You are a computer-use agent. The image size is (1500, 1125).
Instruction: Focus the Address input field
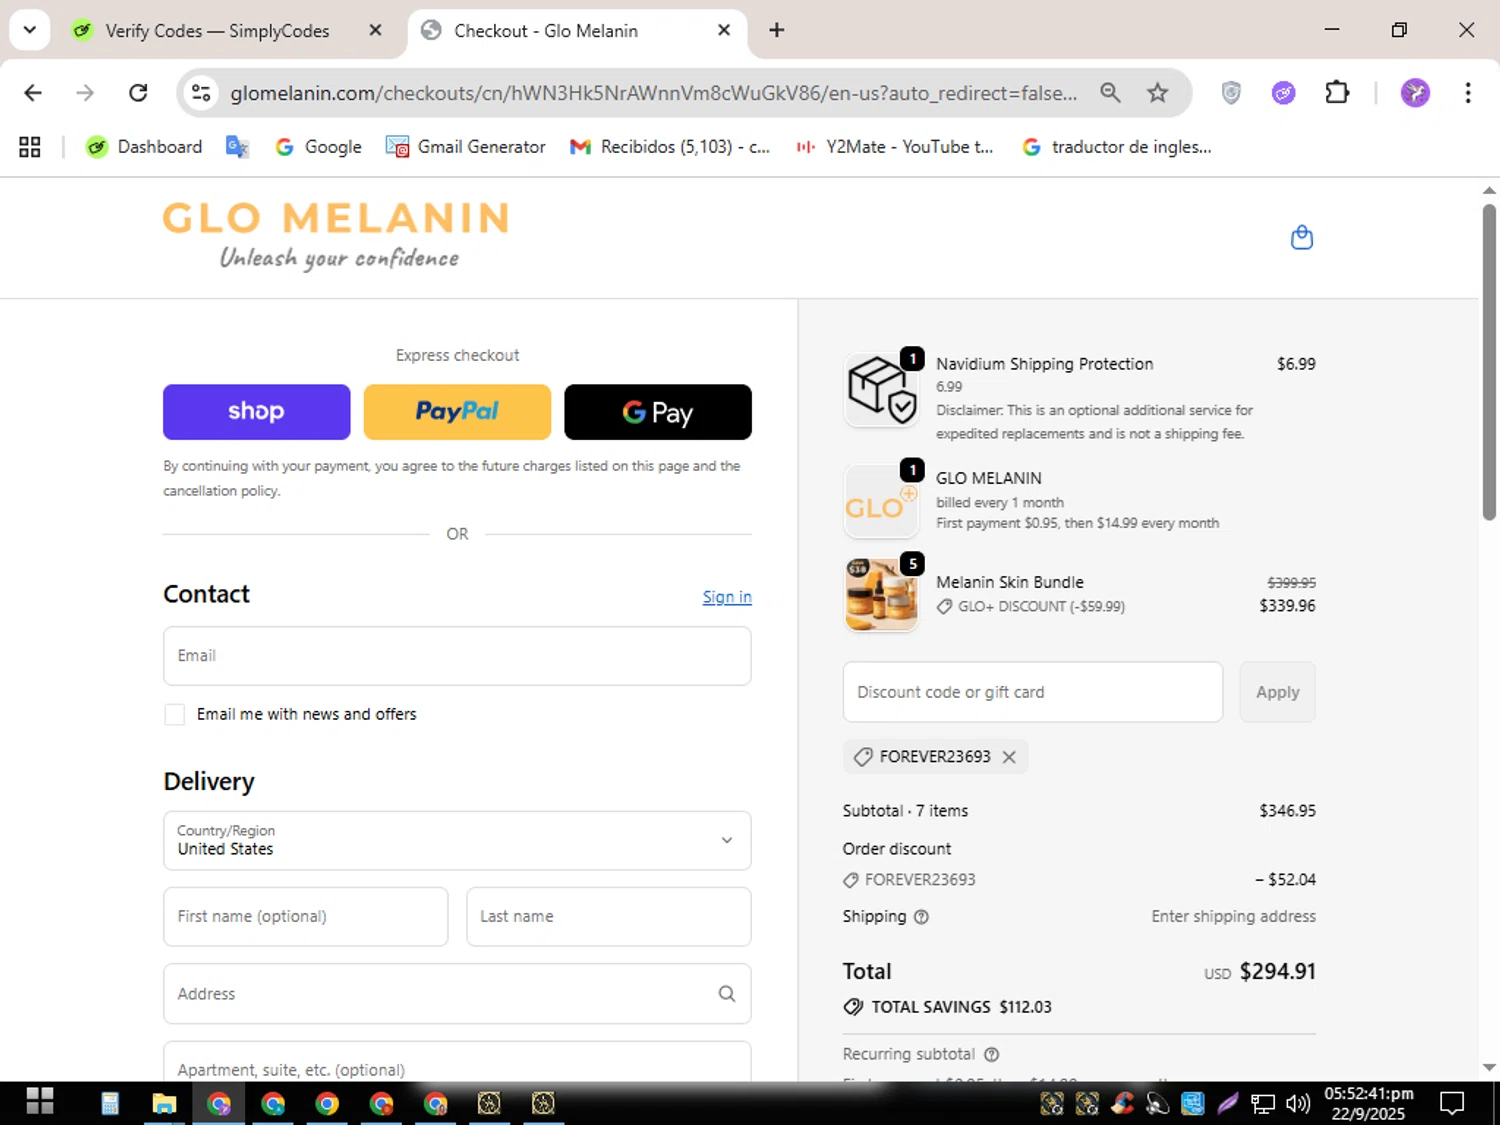pos(457,993)
